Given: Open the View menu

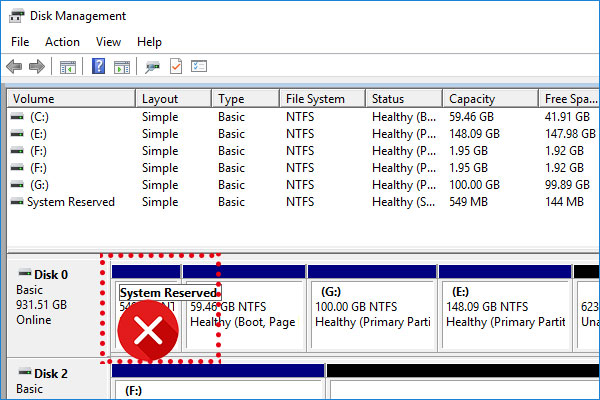Looking at the screenshot, I should (x=108, y=42).
